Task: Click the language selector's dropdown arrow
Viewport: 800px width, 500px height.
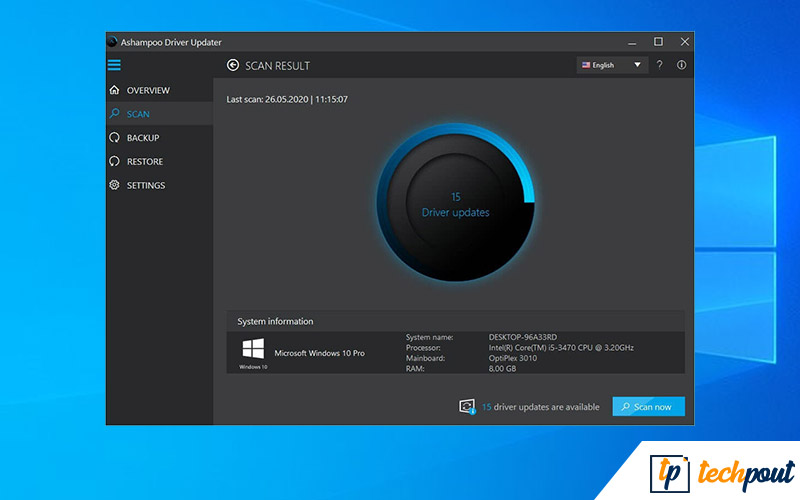Action: tap(638, 65)
